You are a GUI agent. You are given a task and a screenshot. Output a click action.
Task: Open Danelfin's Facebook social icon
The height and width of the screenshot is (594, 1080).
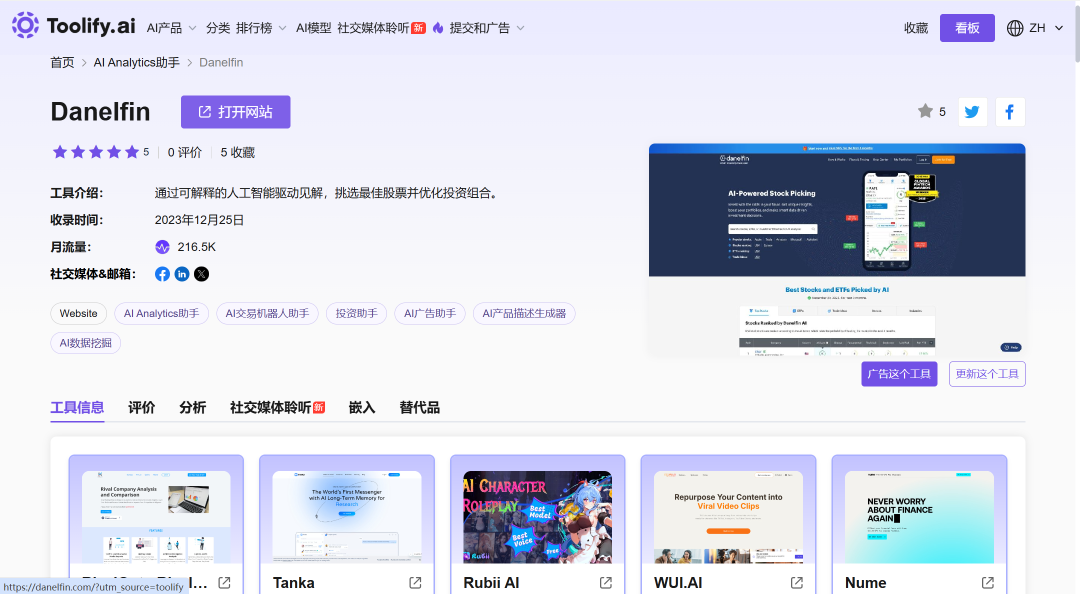click(x=163, y=274)
